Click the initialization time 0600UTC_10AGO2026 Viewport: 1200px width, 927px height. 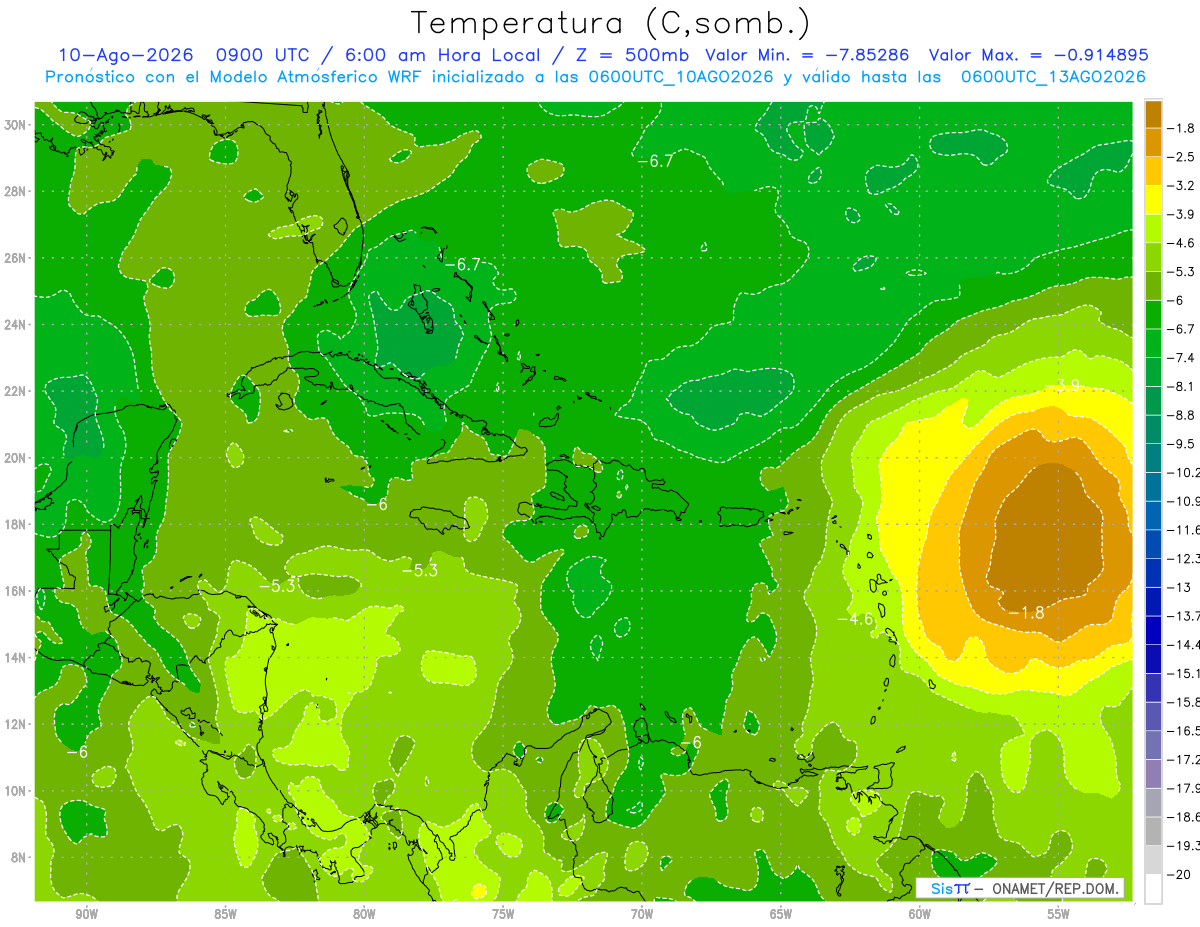pyautogui.click(x=681, y=76)
